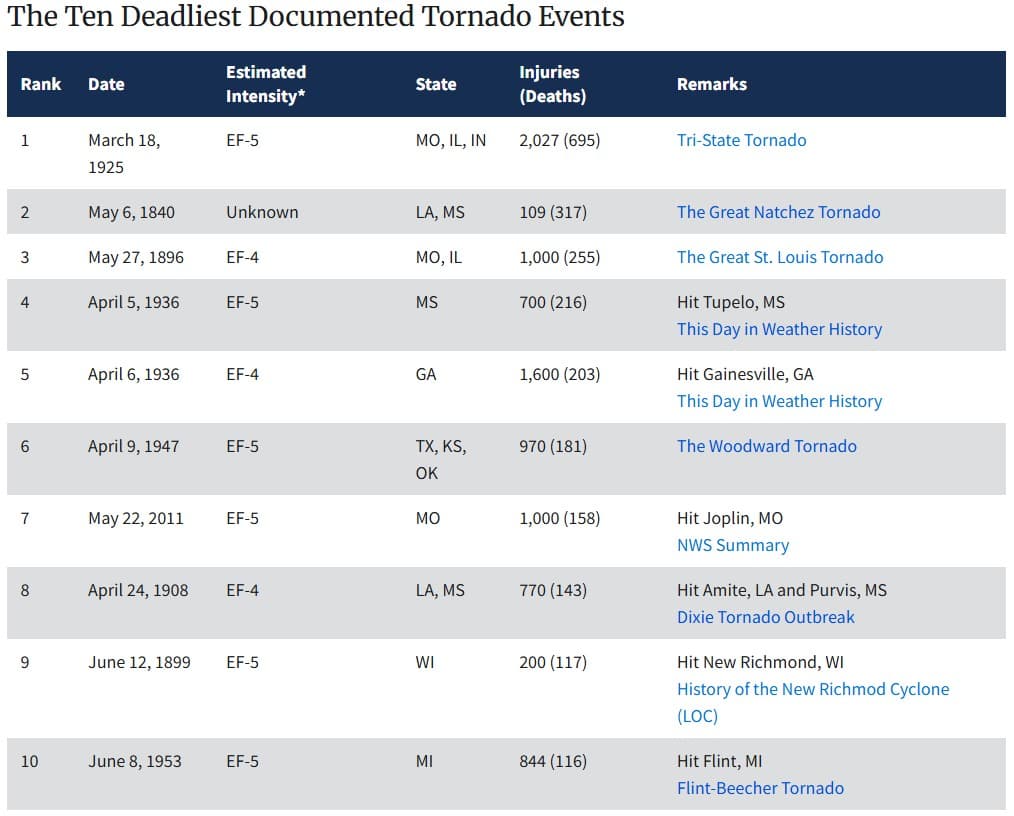Click The Great St. Louis Tornado link
Image resolution: width=1014 pixels, height=816 pixels.
coord(779,257)
